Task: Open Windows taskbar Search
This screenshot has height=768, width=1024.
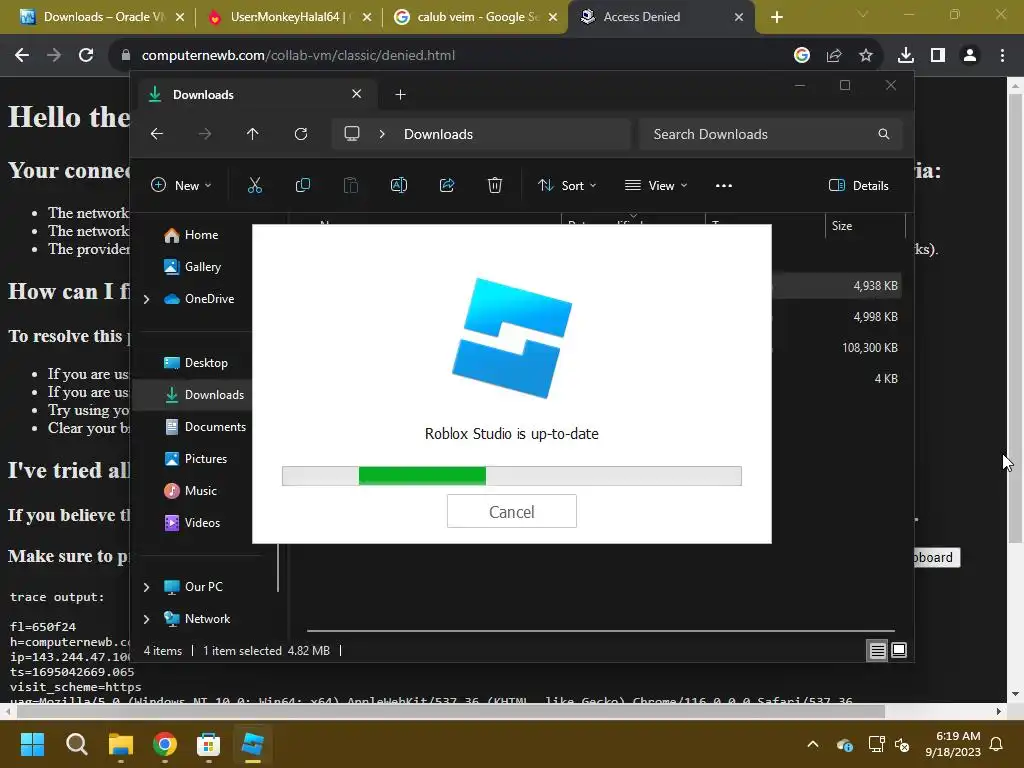Action: tap(76, 744)
